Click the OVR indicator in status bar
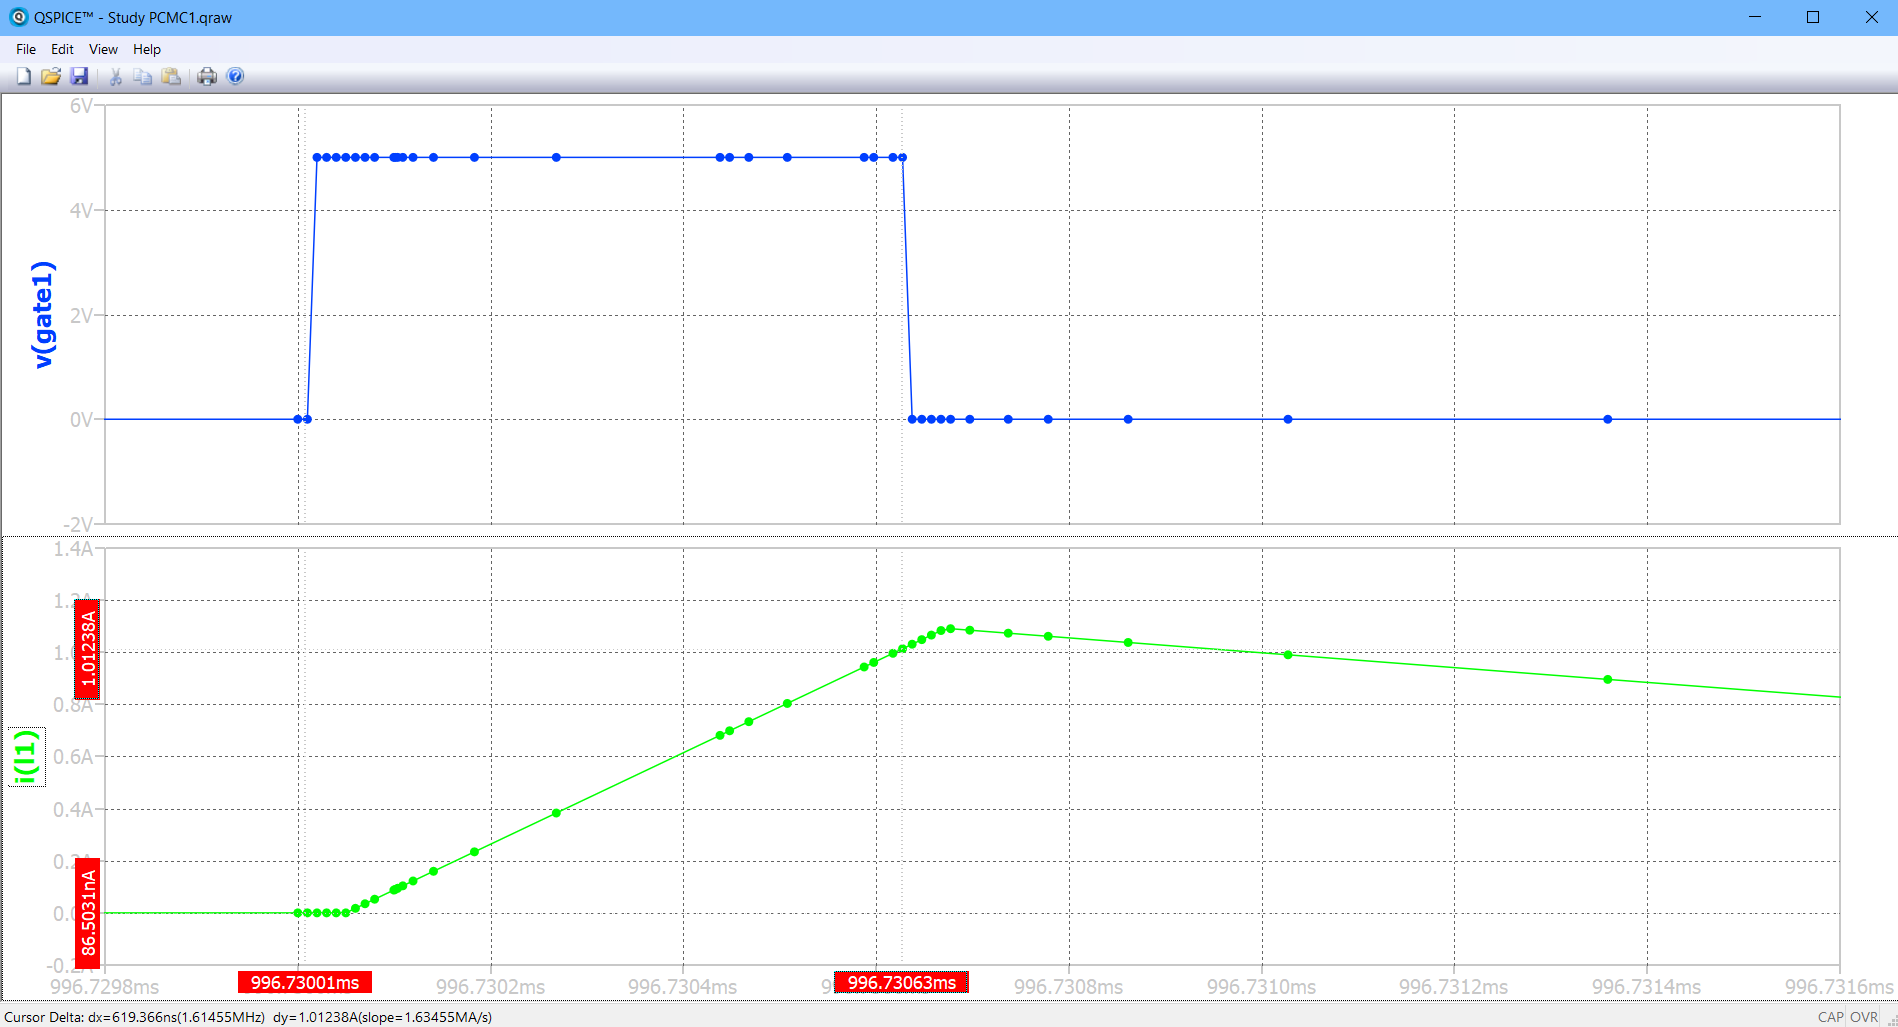This screenshot has height=1027, width=1898. 1864,1017
